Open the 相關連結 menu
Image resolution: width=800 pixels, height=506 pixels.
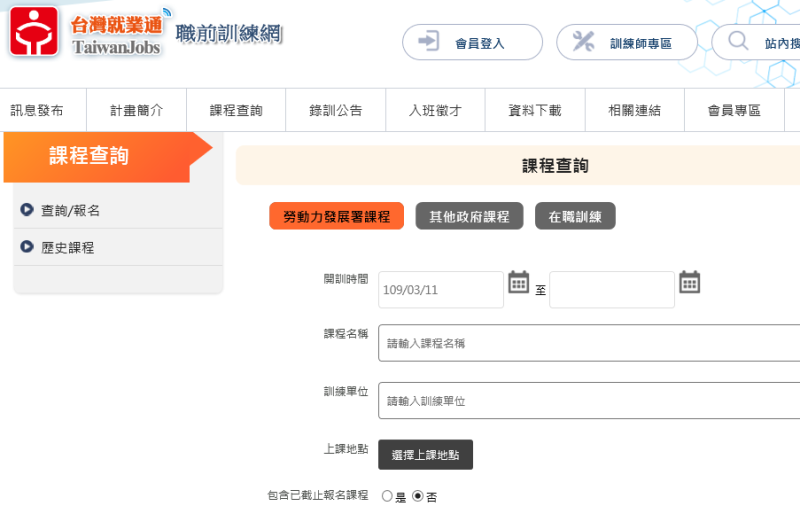[x=635, y=110]
